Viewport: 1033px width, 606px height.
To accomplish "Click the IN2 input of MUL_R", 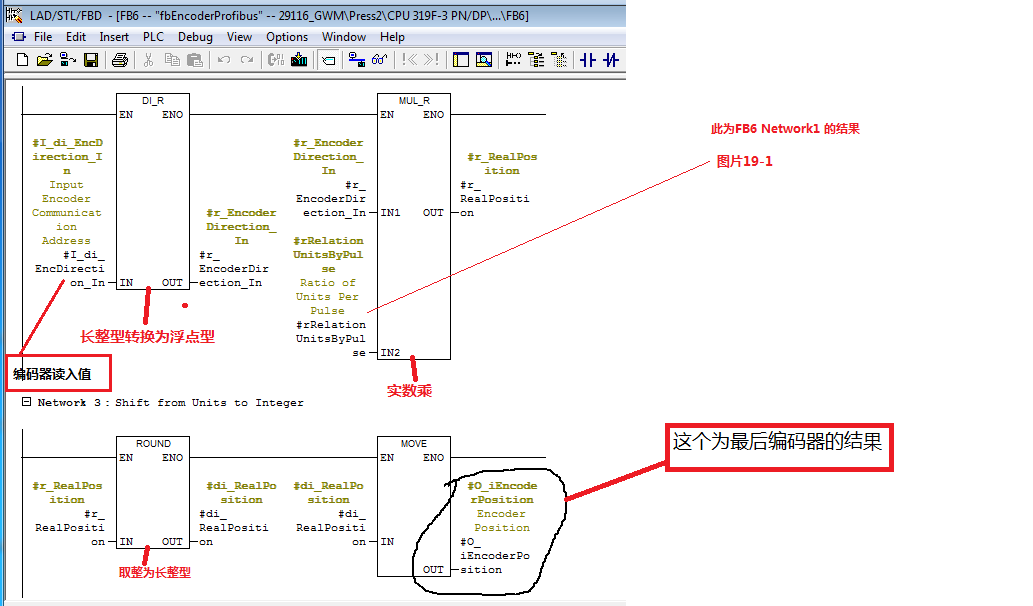I will pos(390,353).
